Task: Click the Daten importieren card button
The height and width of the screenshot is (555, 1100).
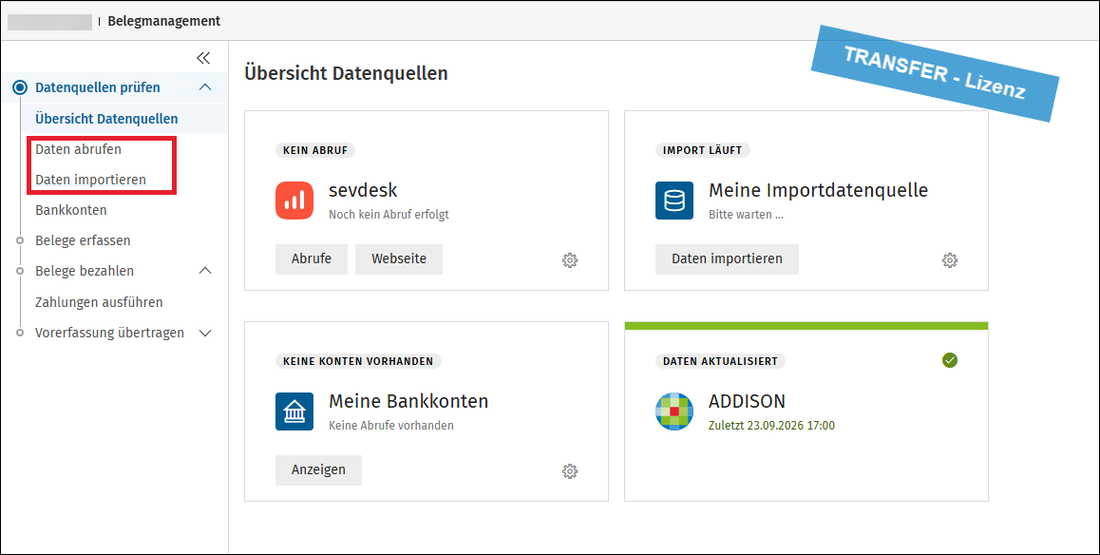Action: tap(727, 259)
